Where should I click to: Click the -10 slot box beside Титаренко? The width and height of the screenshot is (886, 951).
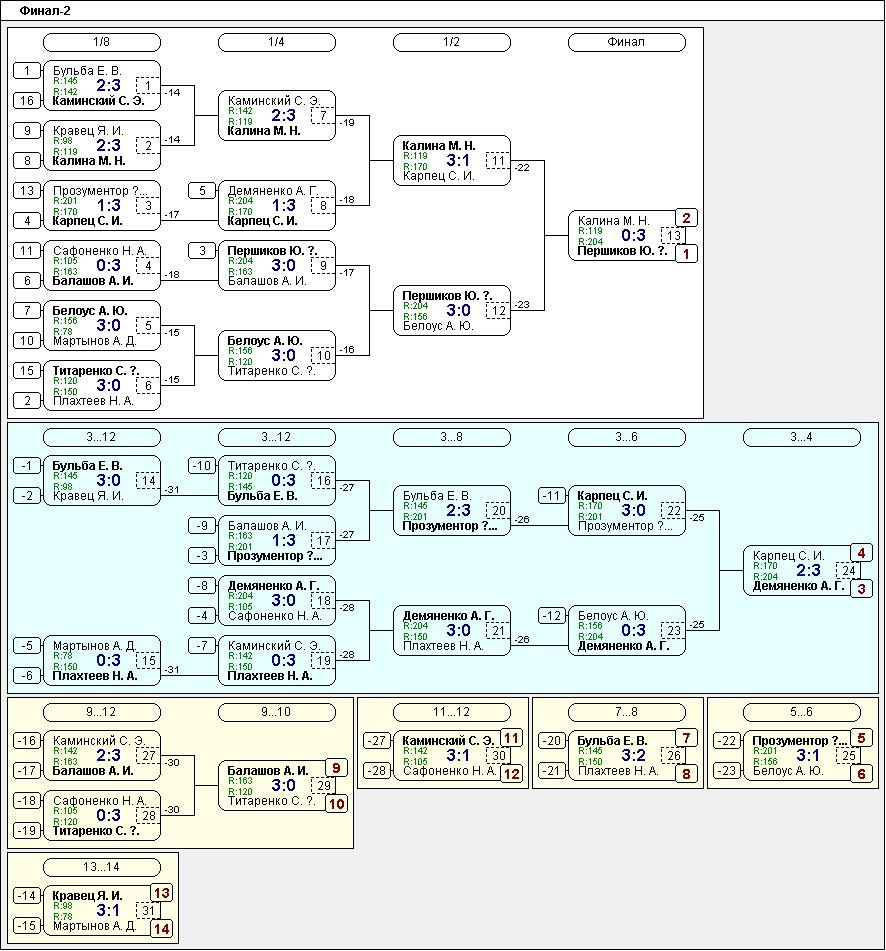pos(202,466)
